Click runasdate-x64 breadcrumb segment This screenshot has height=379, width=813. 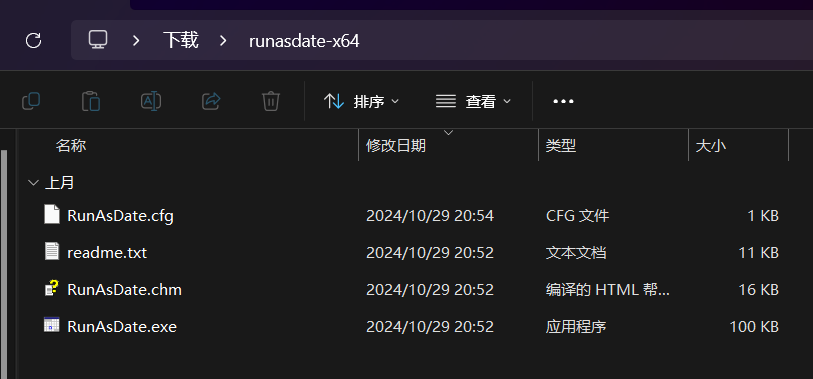pyautogui.click(x=304, y=41)
